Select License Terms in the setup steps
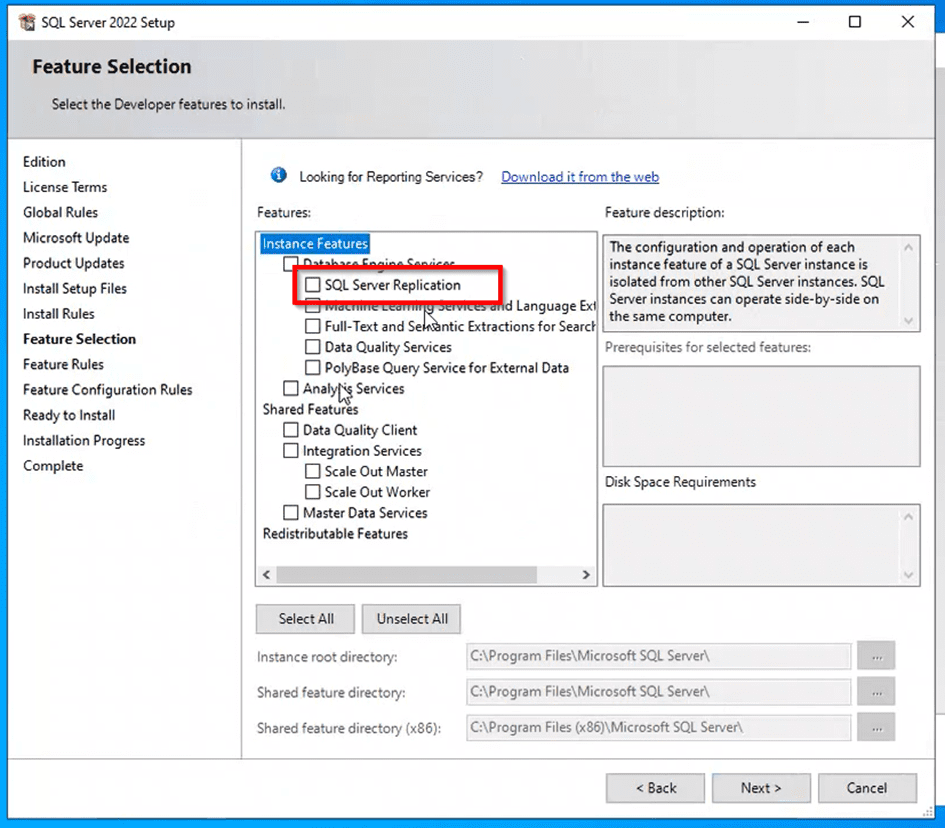945x828 pixels. 65,187
